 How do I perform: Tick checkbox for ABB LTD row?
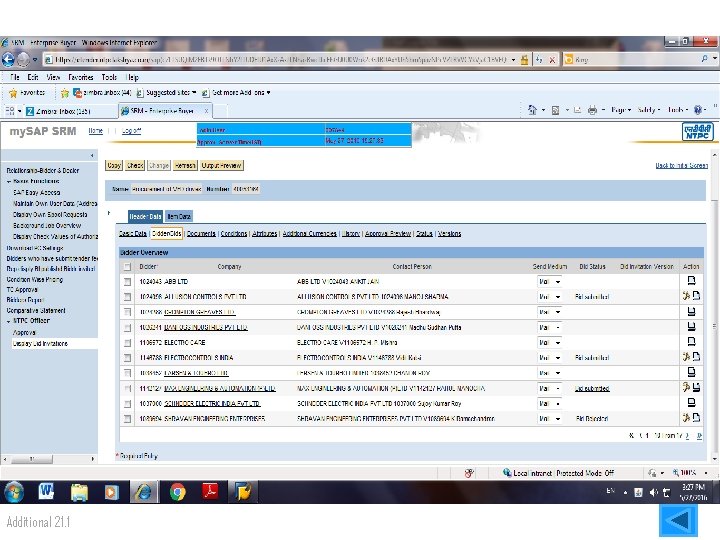(127, 281)
